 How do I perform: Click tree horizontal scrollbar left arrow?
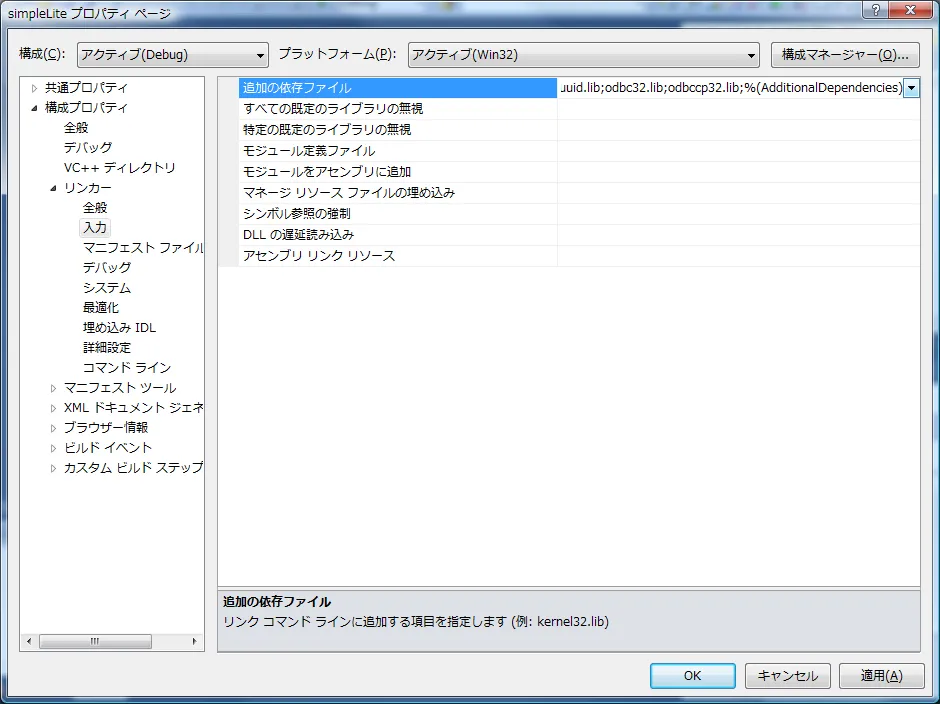point(29,641)
